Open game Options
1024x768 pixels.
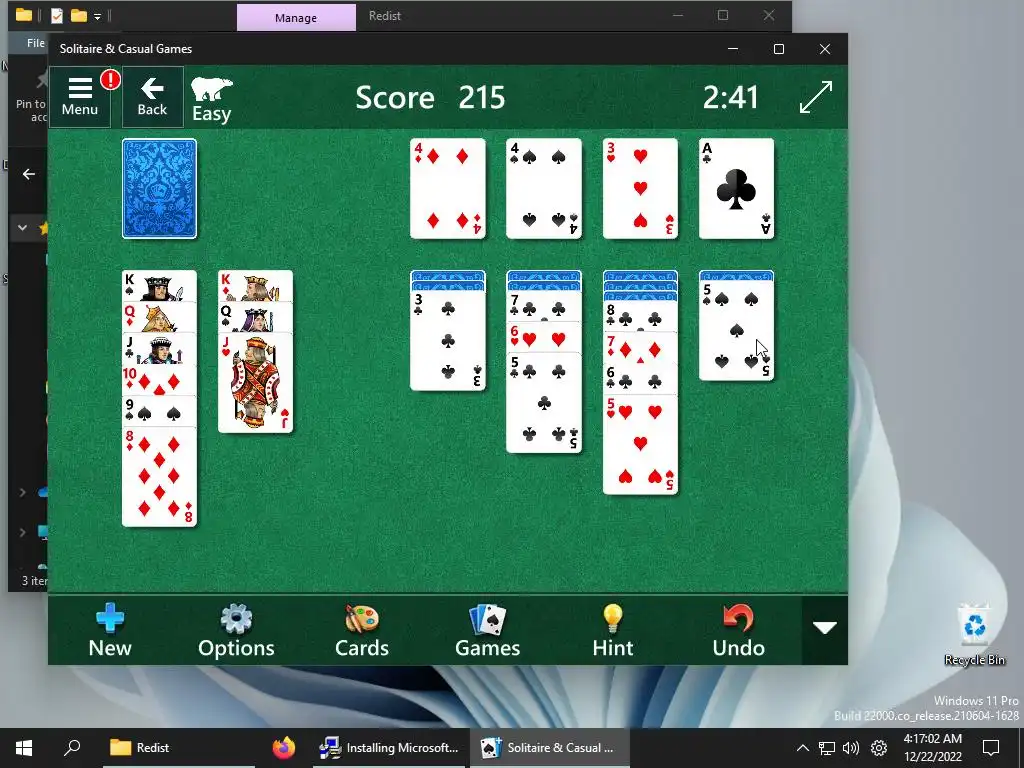pyautogui.click(x=236, y=630)
